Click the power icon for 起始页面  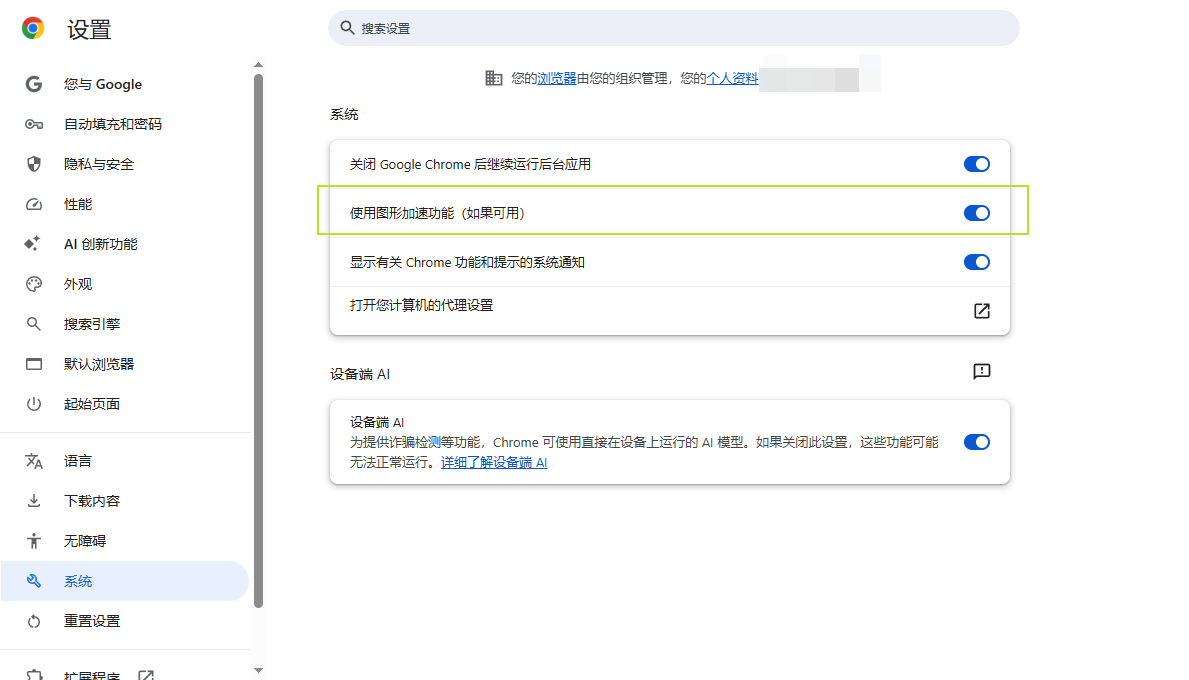pos(33,404)
